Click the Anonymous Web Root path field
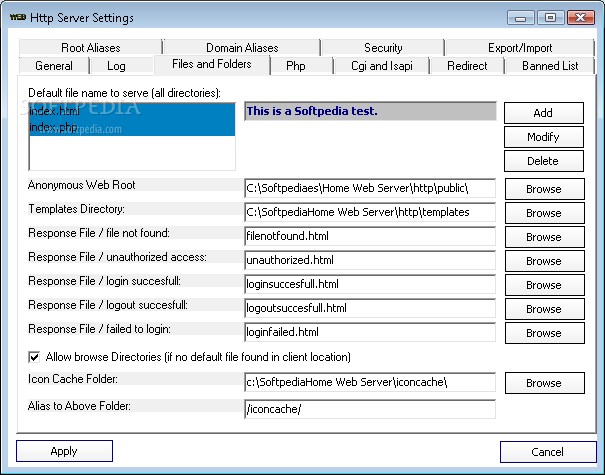 coord(370,188)
